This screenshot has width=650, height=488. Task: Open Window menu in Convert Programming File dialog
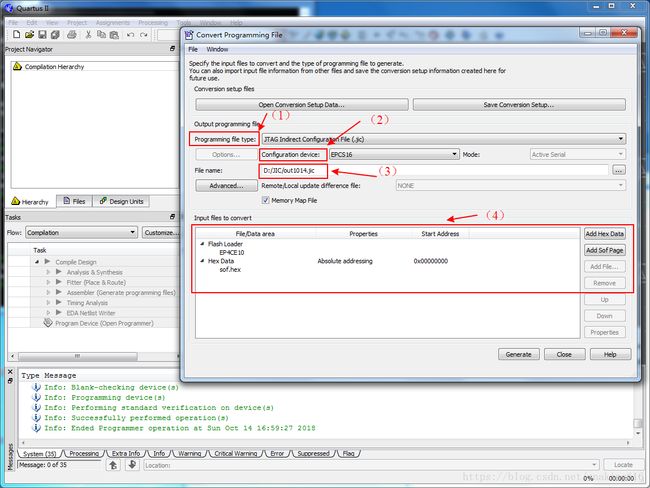click(x=217, y=49)
